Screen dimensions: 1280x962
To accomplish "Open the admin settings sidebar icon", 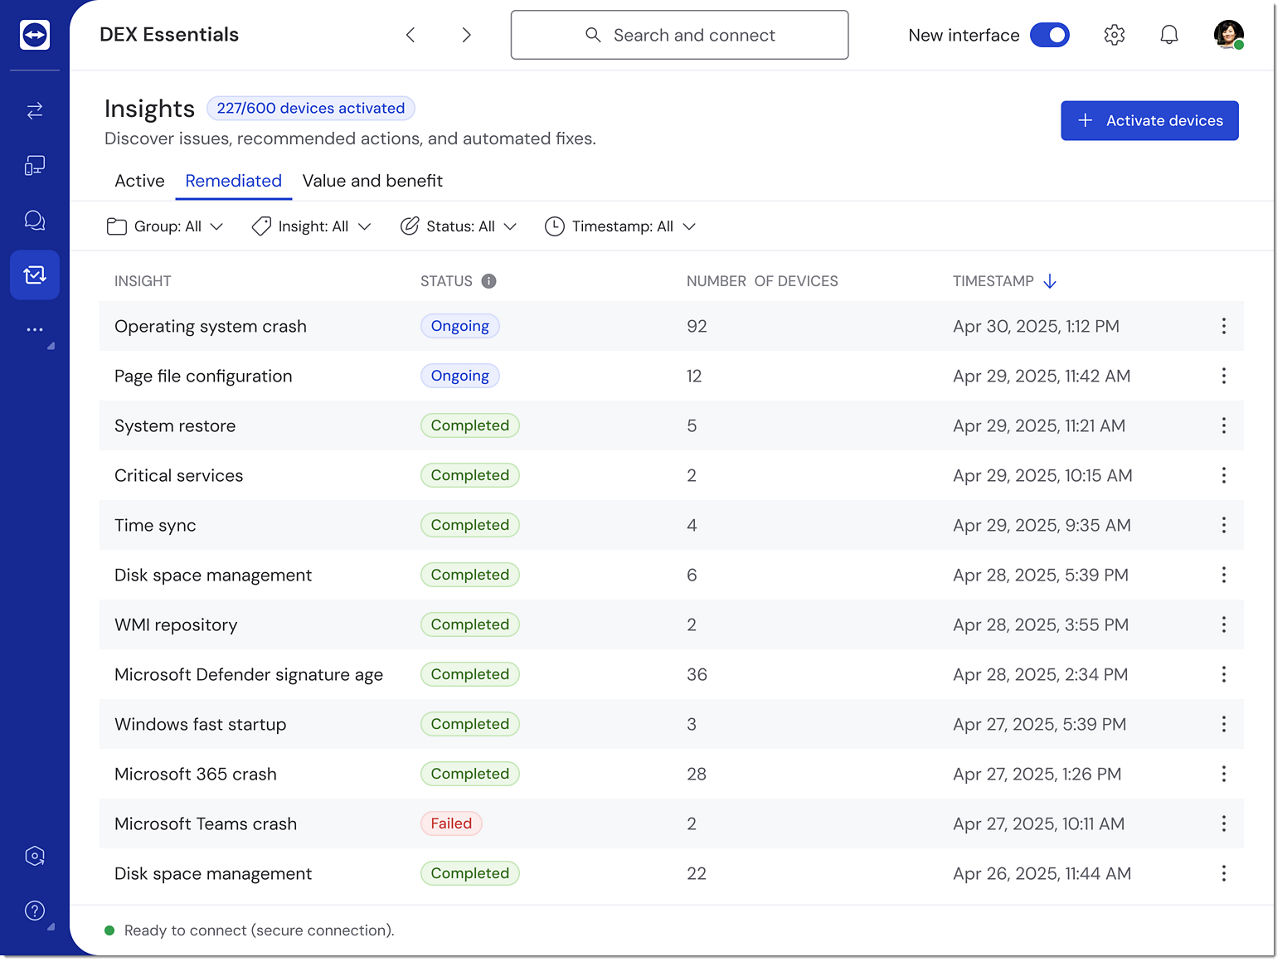I will 35,856.
